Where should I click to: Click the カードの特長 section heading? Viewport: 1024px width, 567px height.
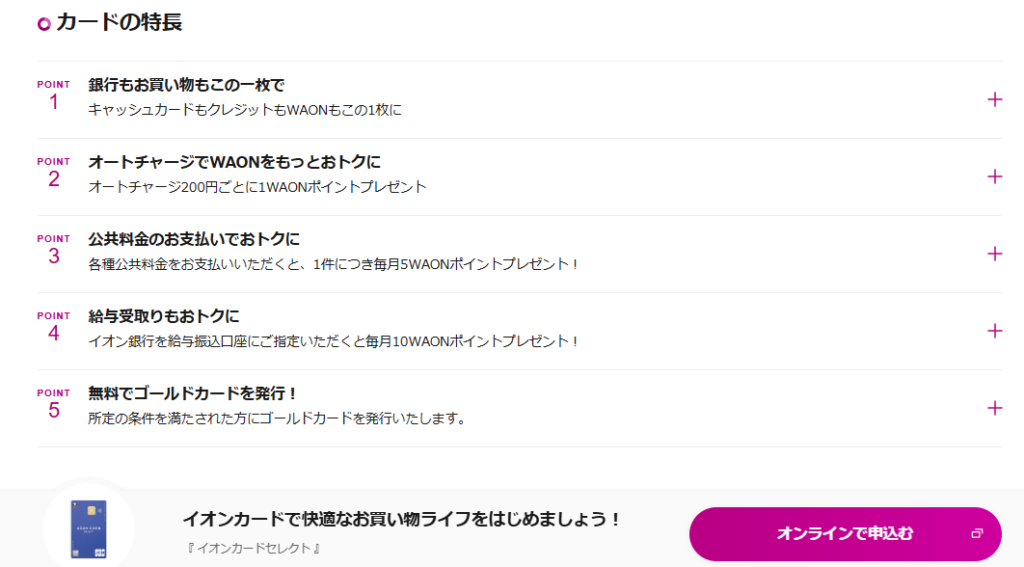coord(119,22)
